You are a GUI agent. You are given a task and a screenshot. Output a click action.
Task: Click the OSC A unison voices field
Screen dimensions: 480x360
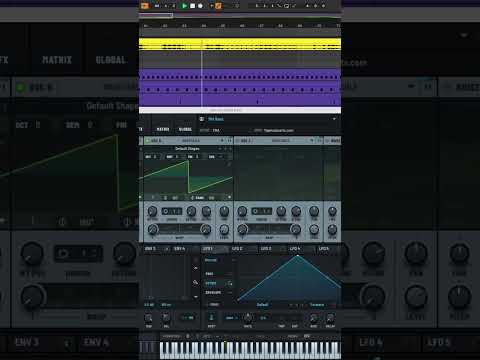tap(171, 211)
